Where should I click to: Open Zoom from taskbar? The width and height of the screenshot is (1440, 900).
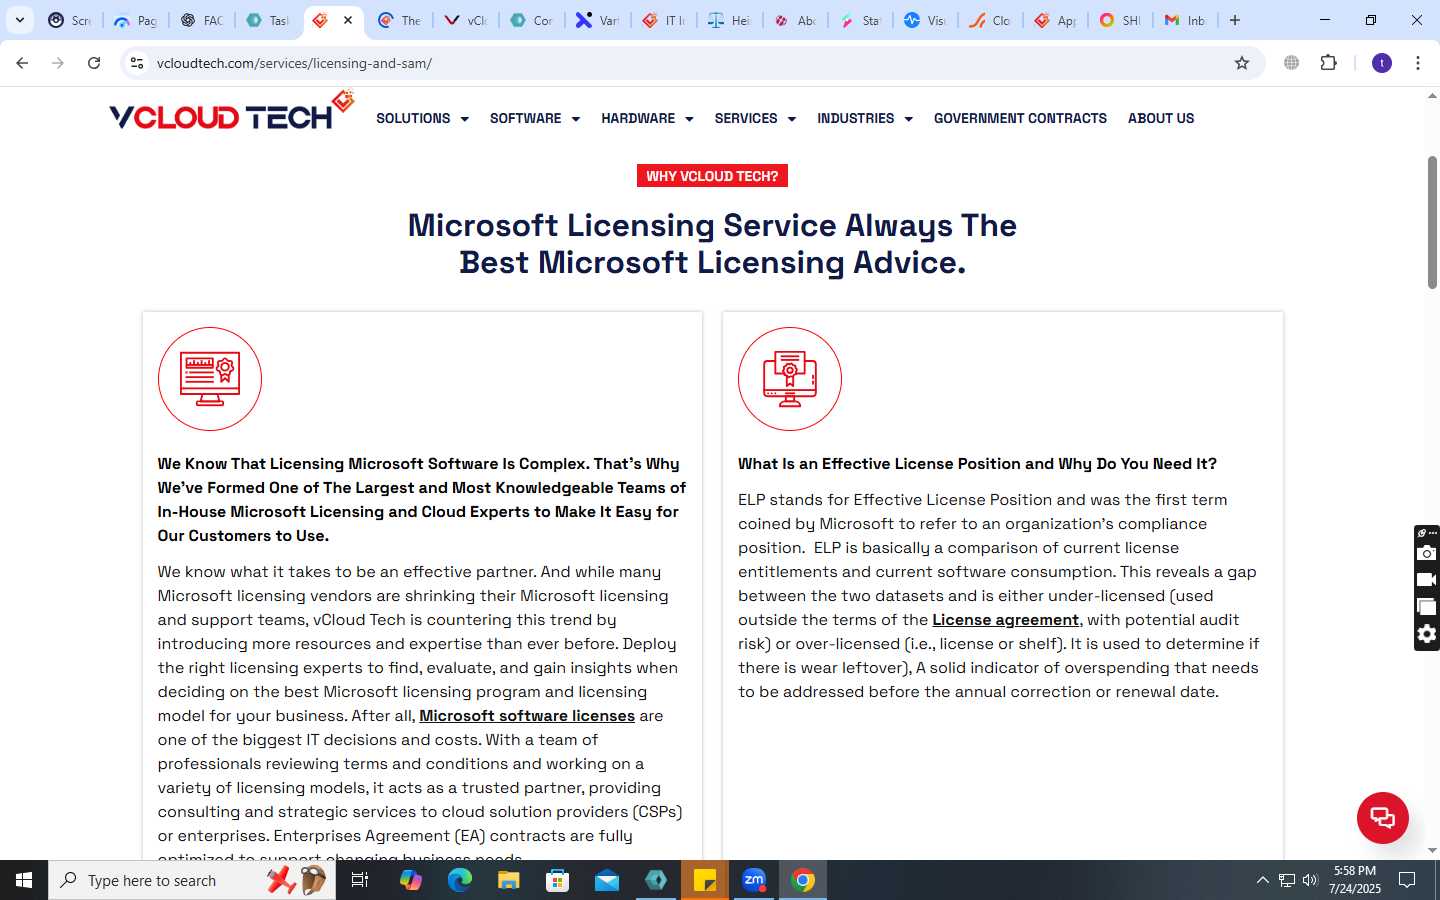[x=754, y=880]
